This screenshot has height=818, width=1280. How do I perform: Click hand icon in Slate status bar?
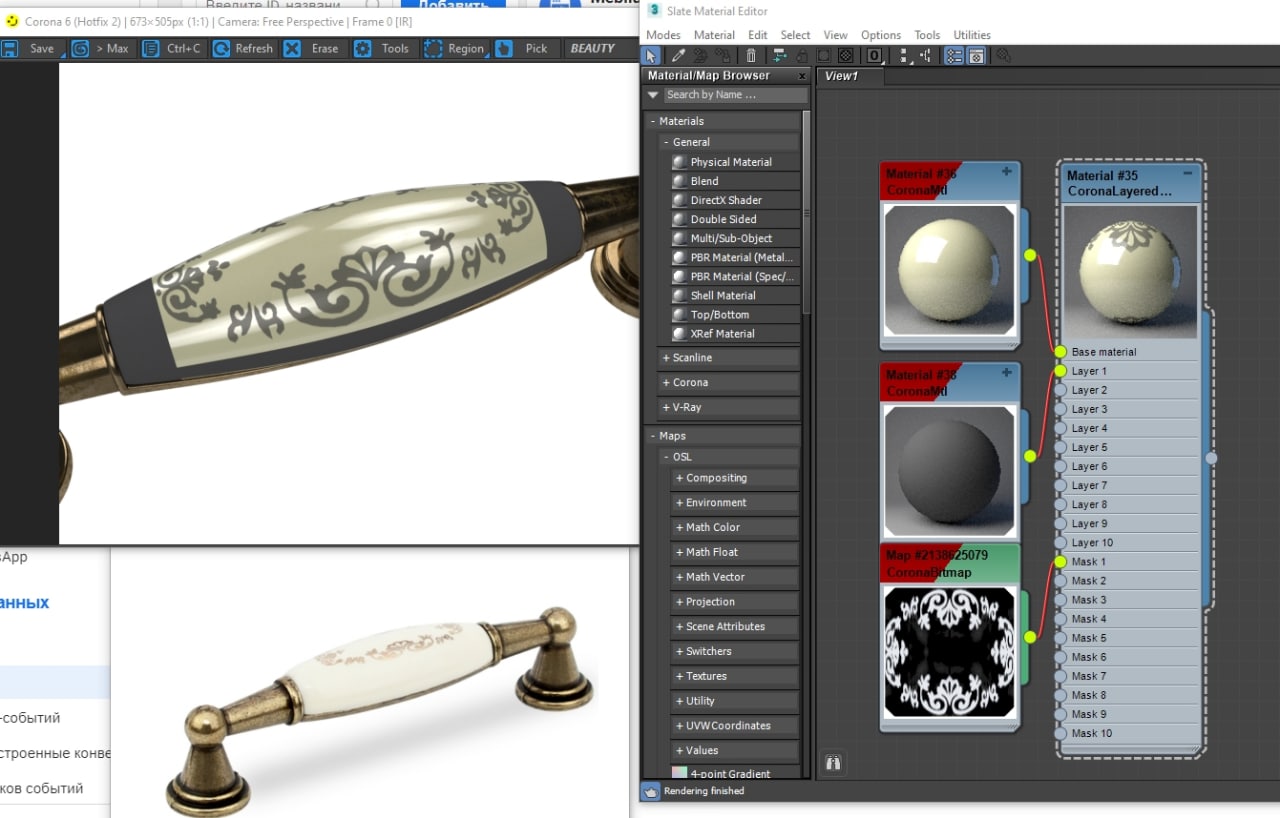650,791
